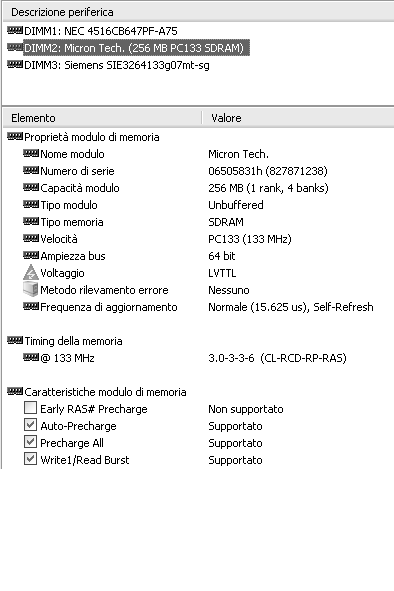Click the Descrizione periferica column header
Screen dimensions: 394x591
coord(198,12)
